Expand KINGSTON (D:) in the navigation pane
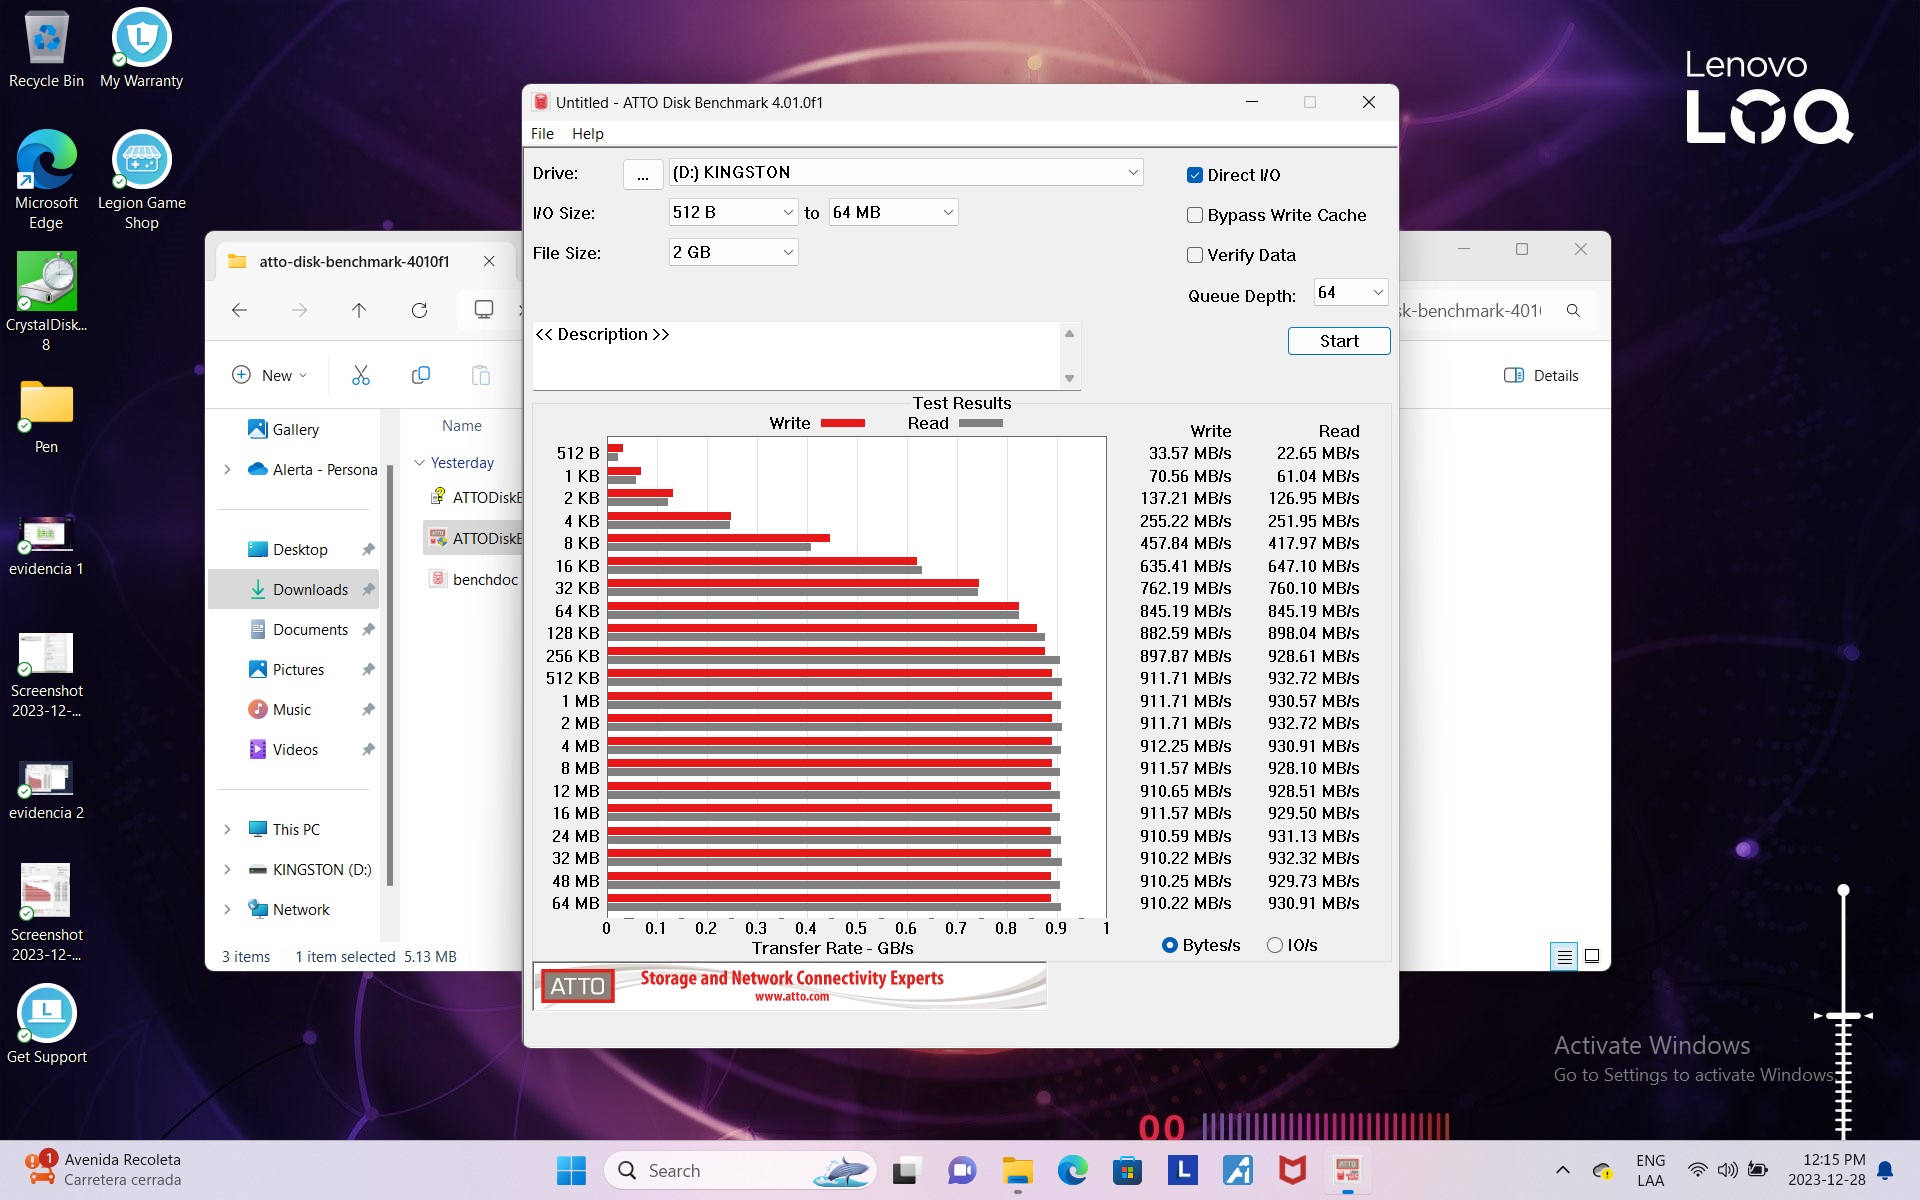 [227, 869]
